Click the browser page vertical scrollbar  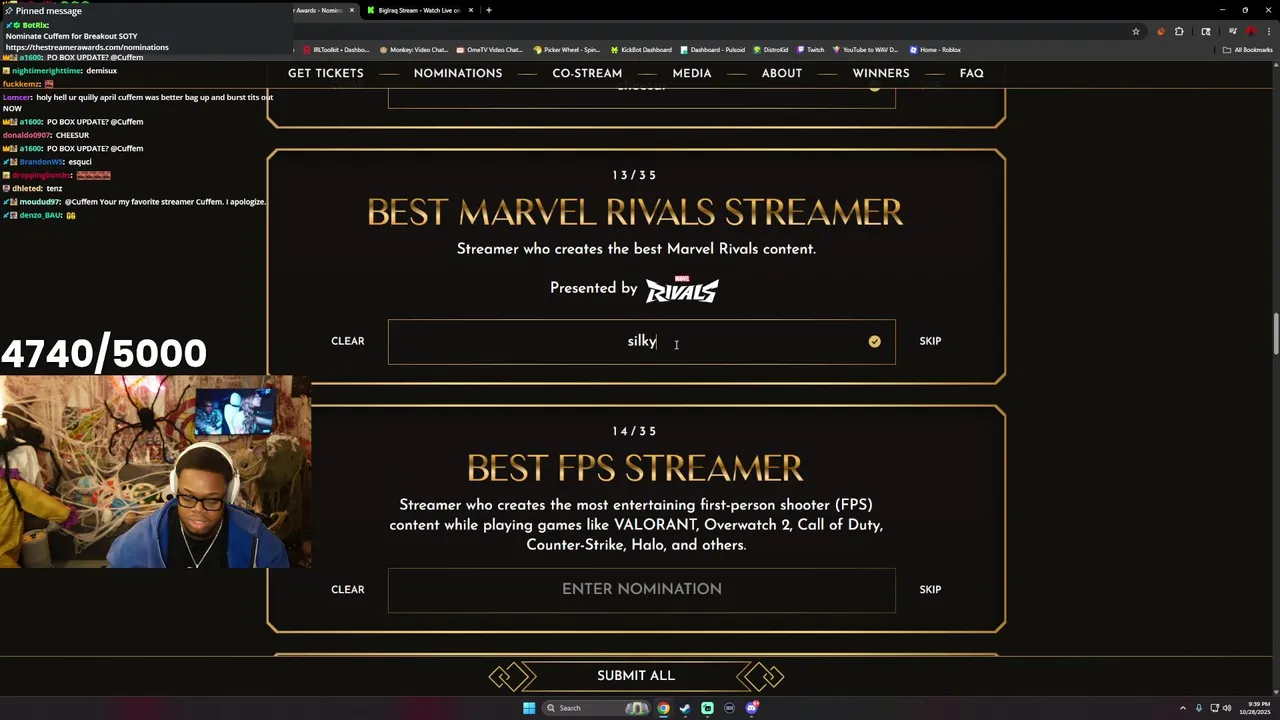click(1275, 334)
